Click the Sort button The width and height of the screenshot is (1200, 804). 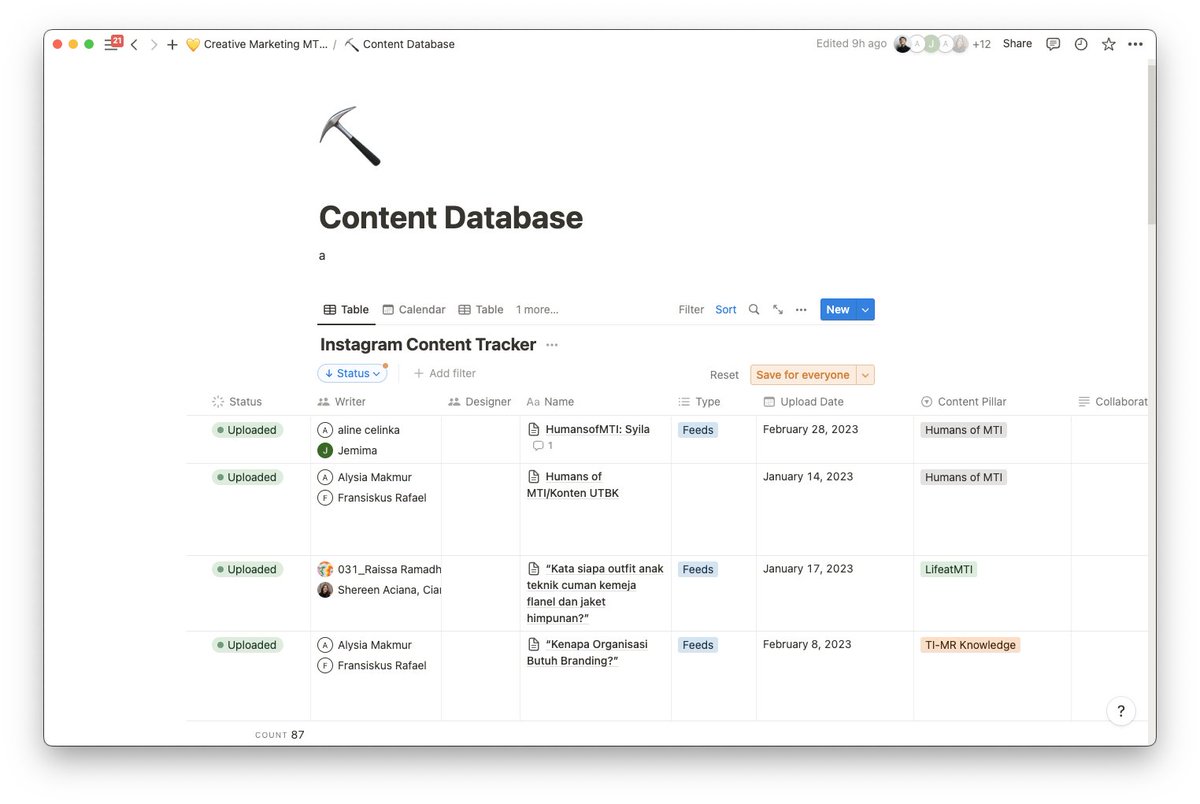click(726, 310)
